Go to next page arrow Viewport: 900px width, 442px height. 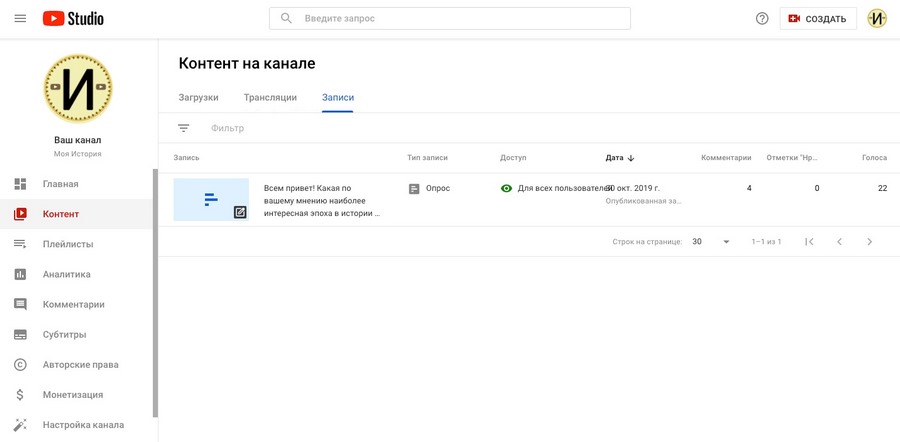coord(870,242)
